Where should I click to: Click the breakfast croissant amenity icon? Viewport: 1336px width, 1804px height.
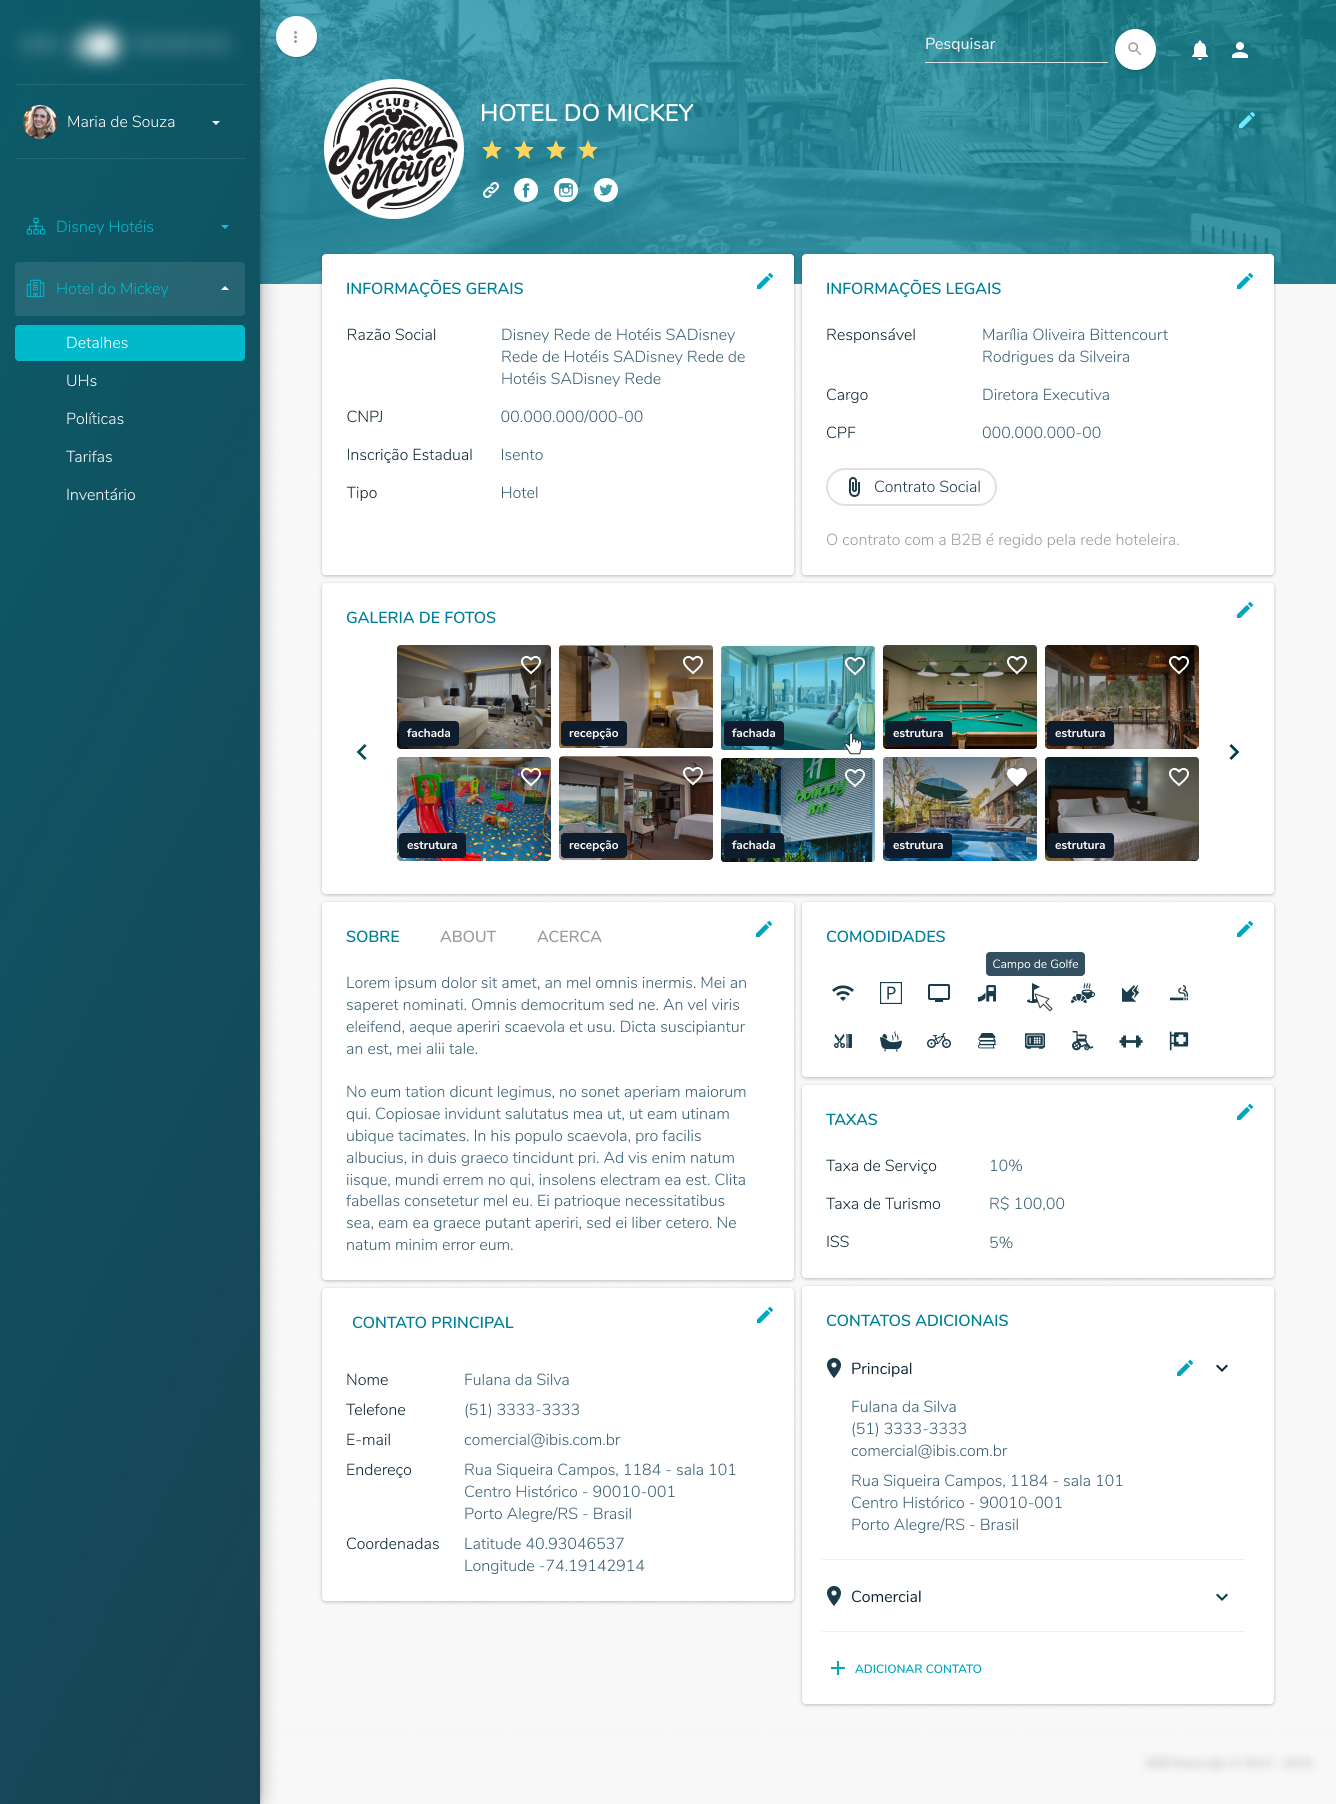click(1083, 993)
